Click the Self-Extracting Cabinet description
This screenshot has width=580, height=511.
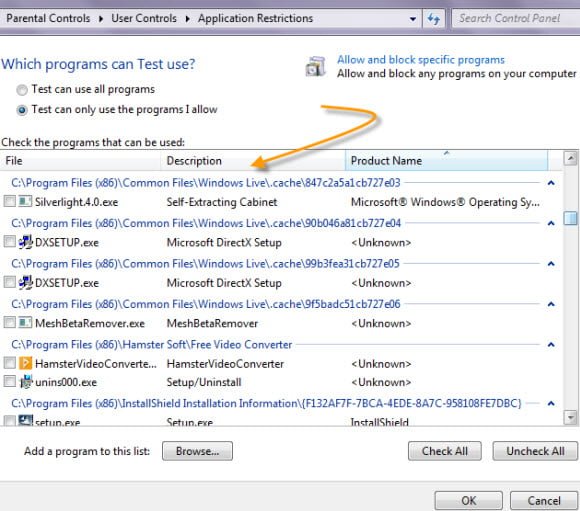point(222,202)
